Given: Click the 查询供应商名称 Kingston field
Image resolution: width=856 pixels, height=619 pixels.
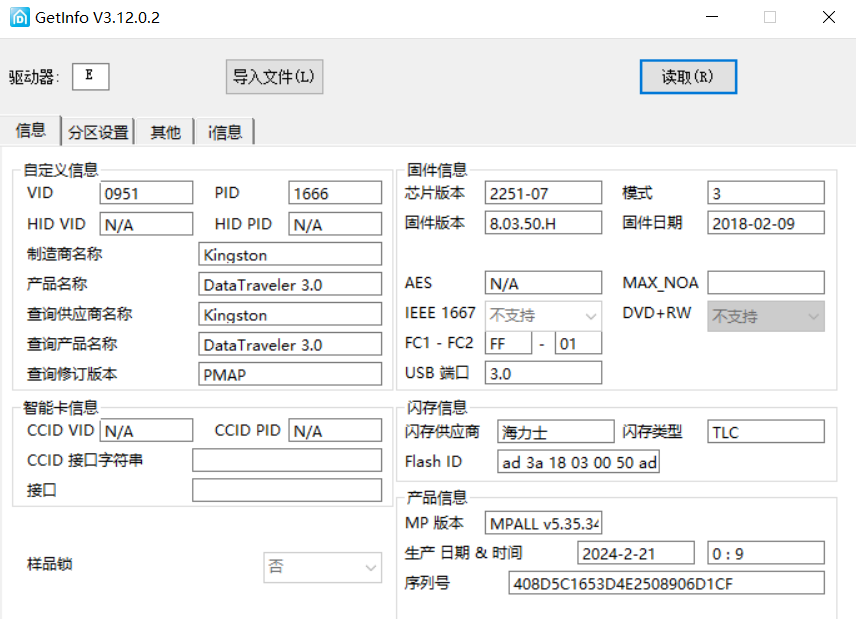Looking at the screenshot, I should point(290,314).
